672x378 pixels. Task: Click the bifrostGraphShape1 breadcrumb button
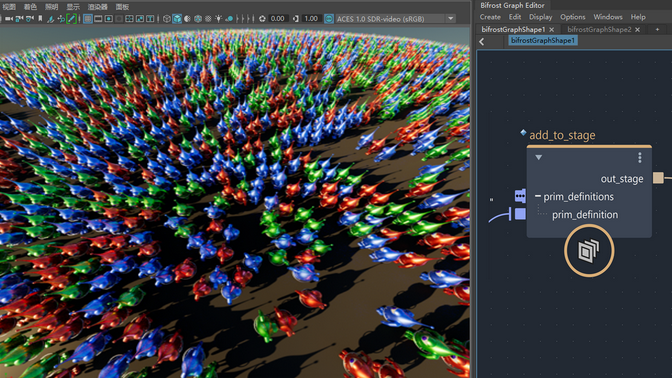[543, 40]
